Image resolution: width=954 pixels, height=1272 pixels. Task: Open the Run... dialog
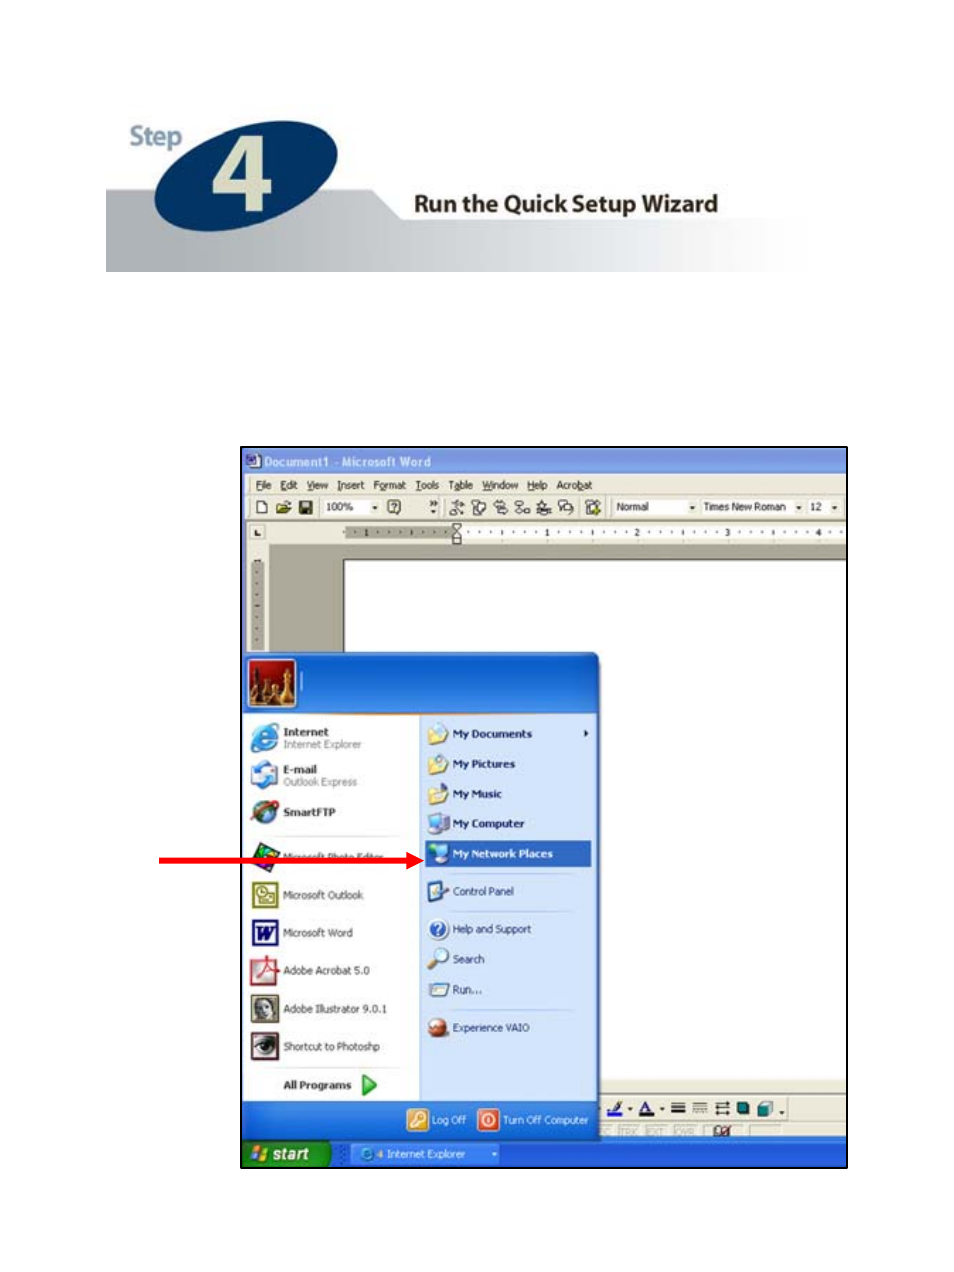point(456,990)
